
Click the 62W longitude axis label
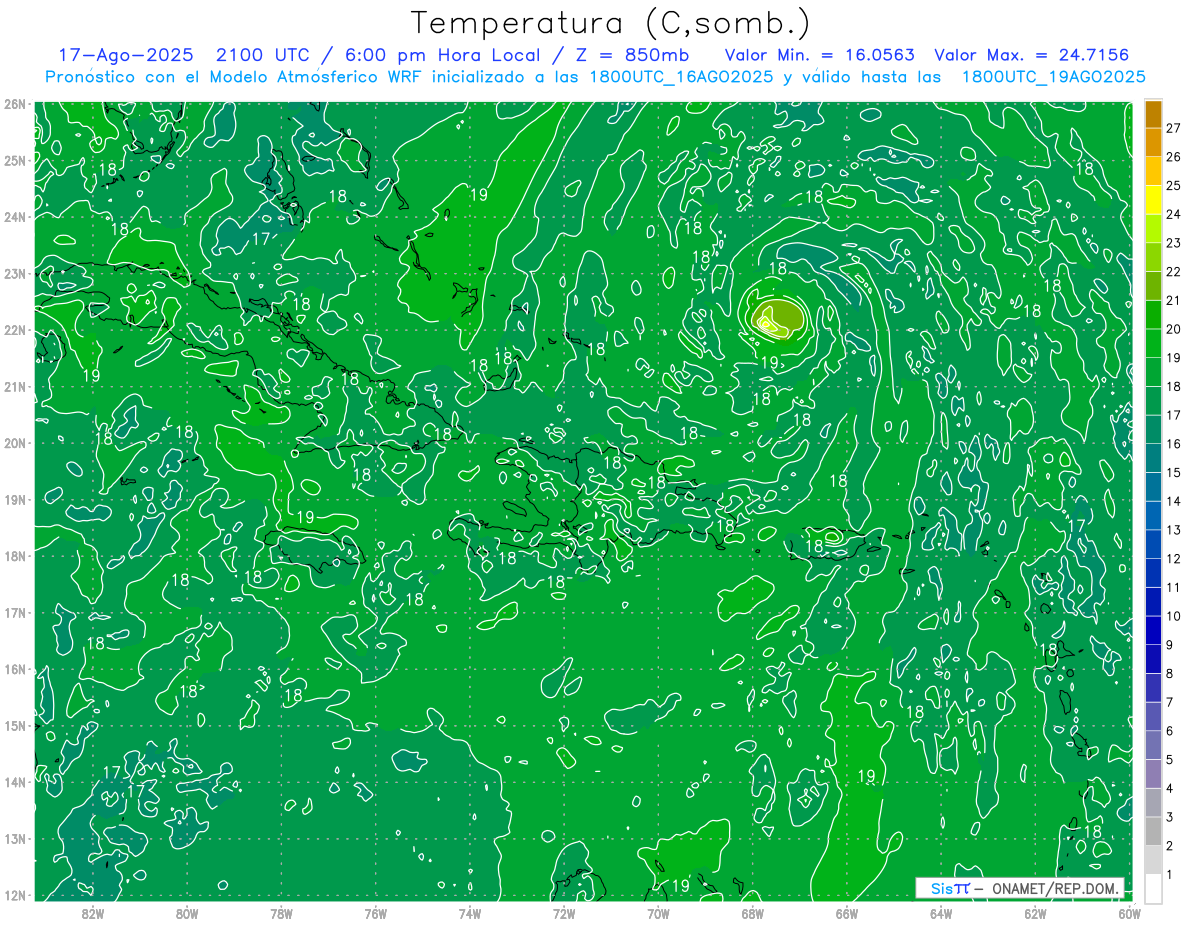click(1035, 913)
